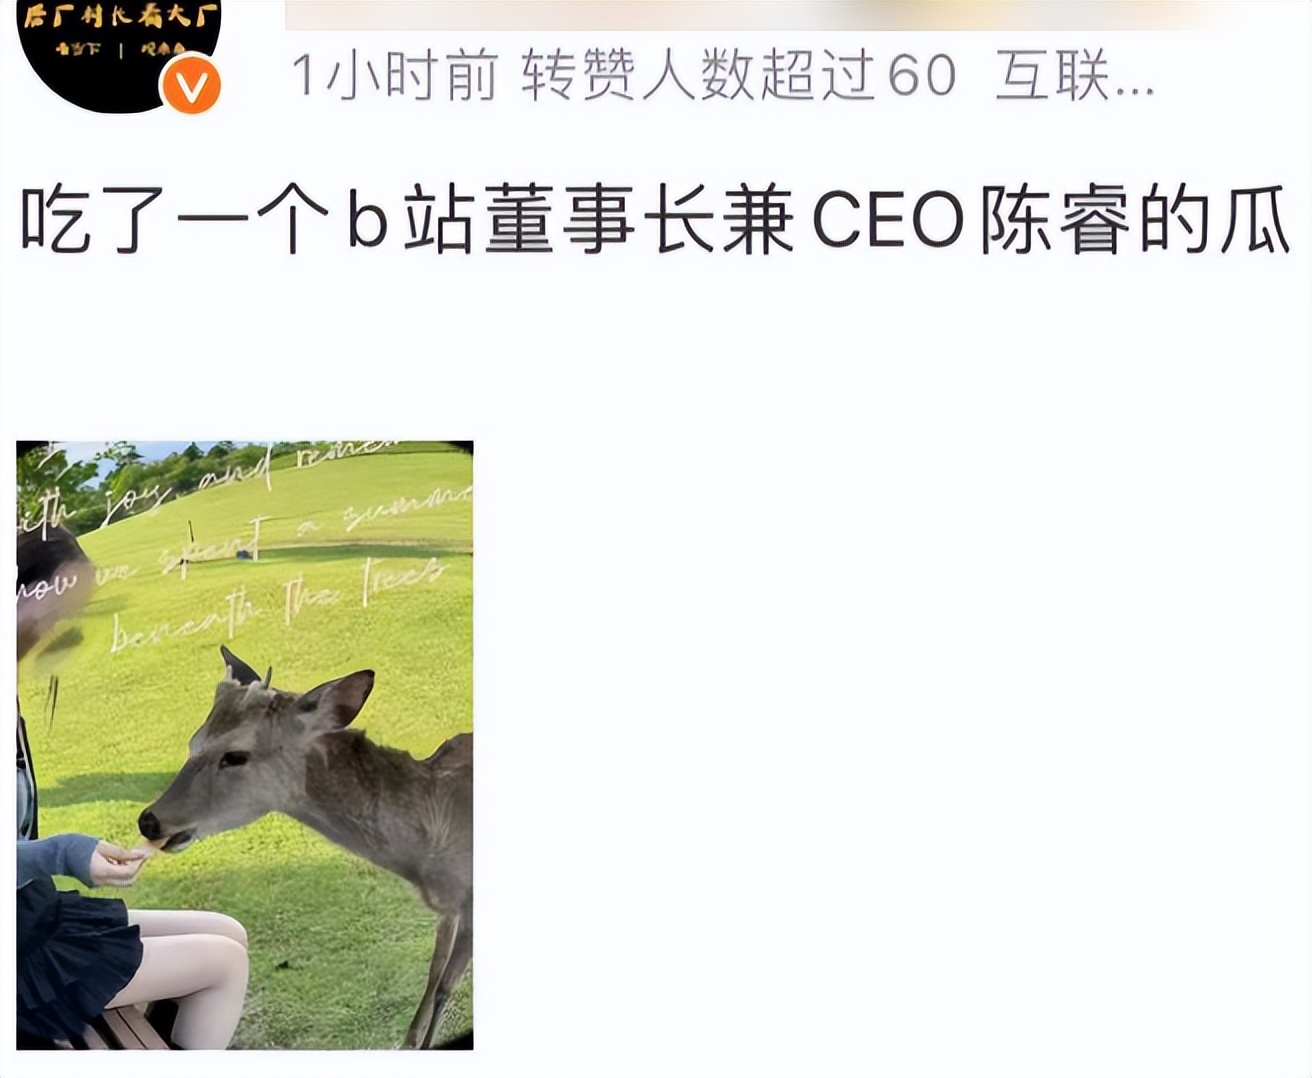The width and height of the screenshot is (1312, 1078).
Task: Open the deer photo thumbnail
Action: tap(245, 745)
